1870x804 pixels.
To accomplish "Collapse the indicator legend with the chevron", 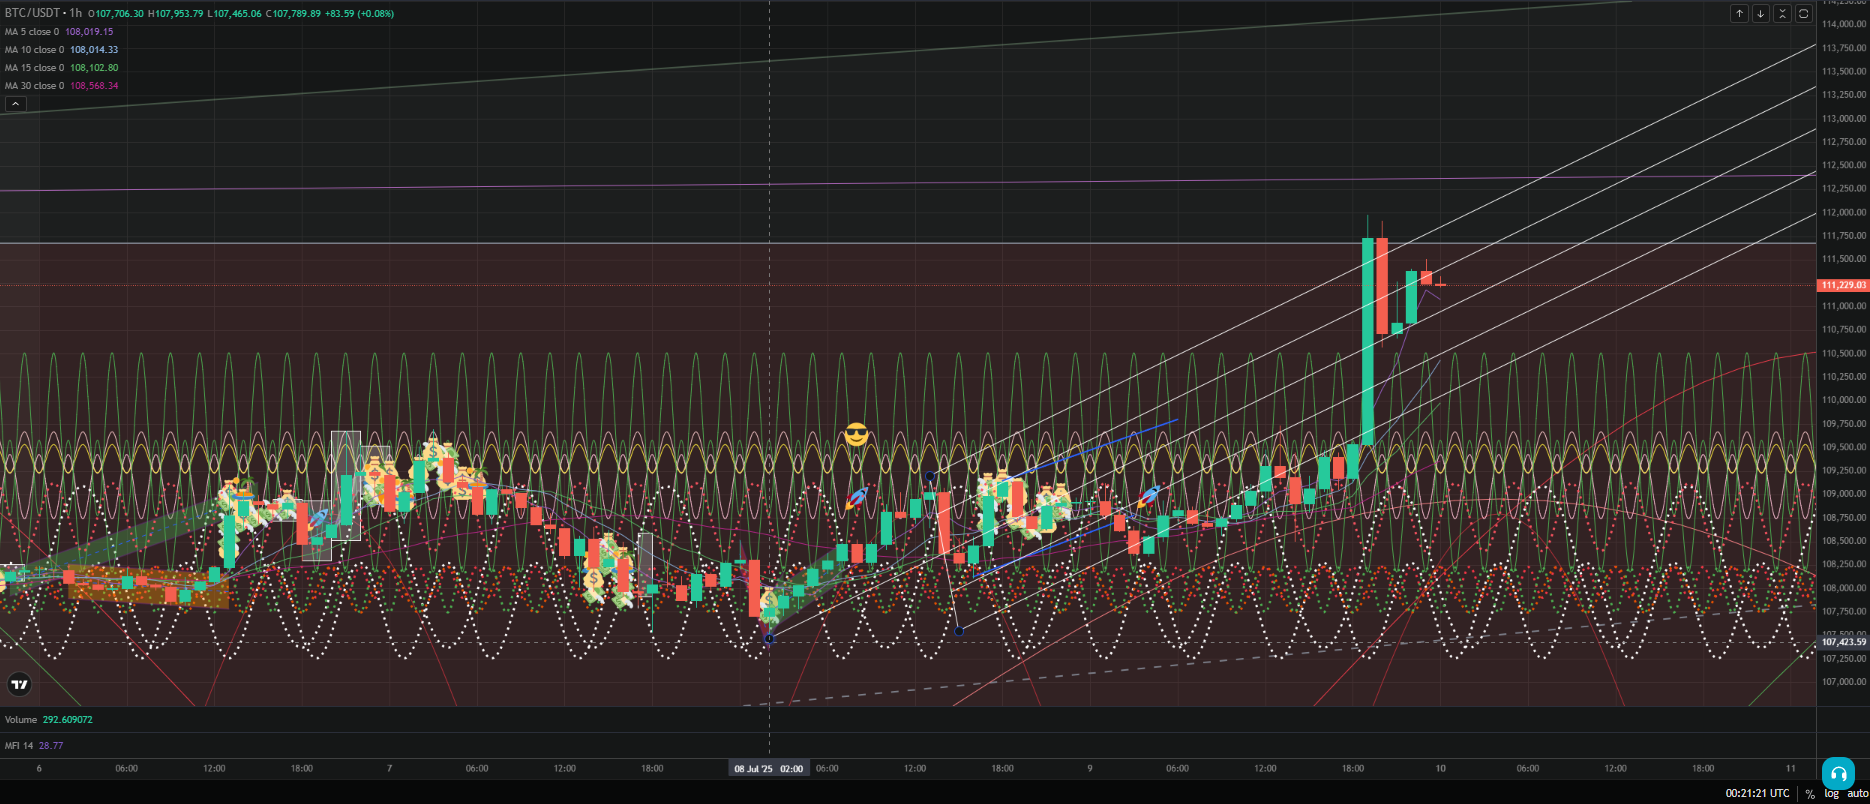I will [15, 104].
